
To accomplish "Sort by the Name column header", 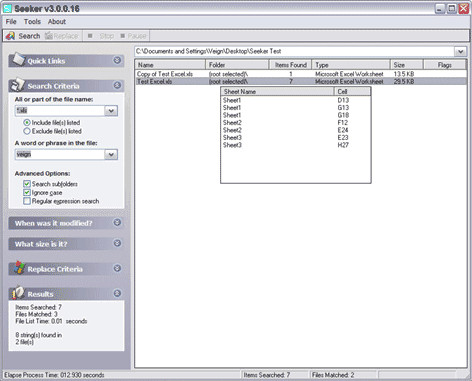I will pyautogui.click(x=170, y=65).
